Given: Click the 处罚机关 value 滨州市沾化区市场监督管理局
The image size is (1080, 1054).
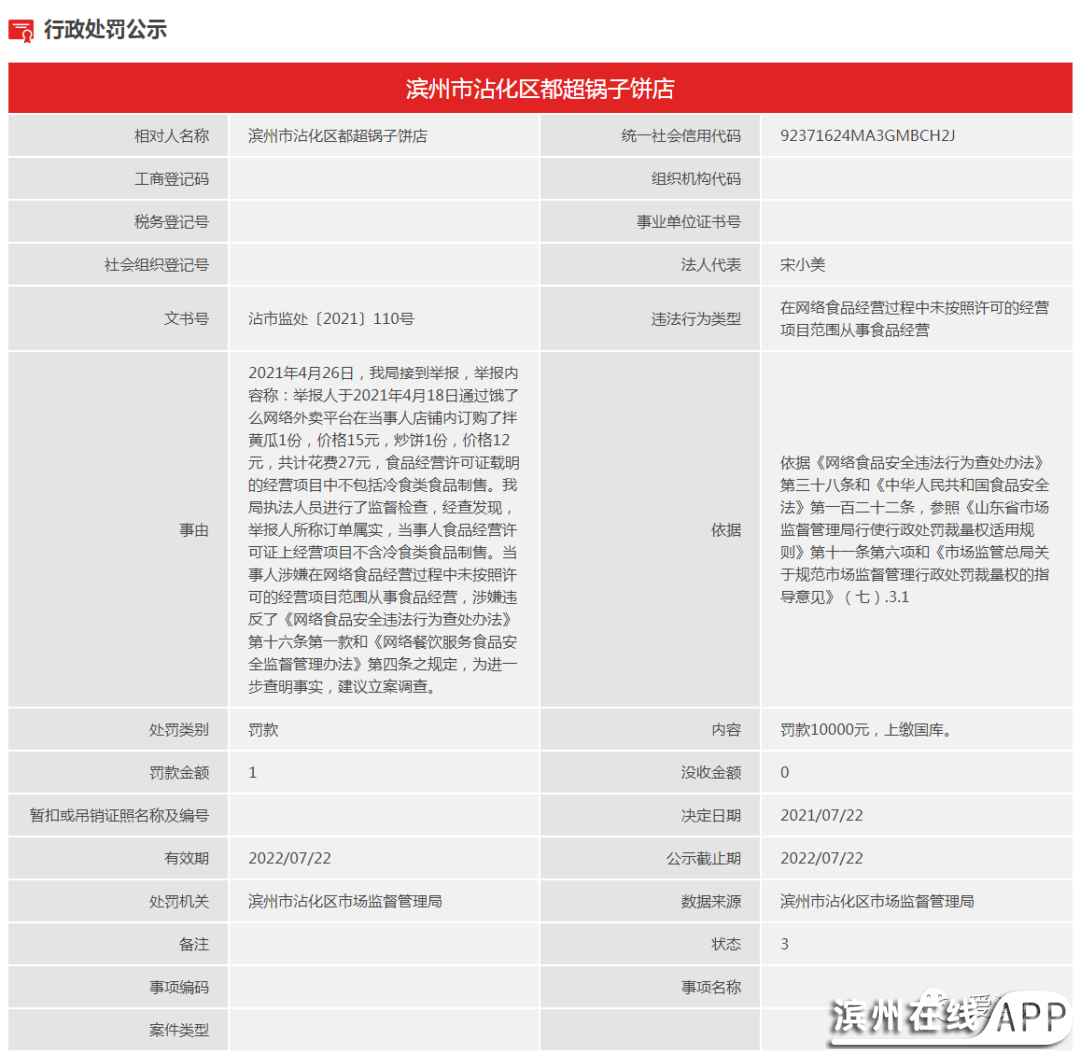Looking at the screenshot, I should point(345,901).
